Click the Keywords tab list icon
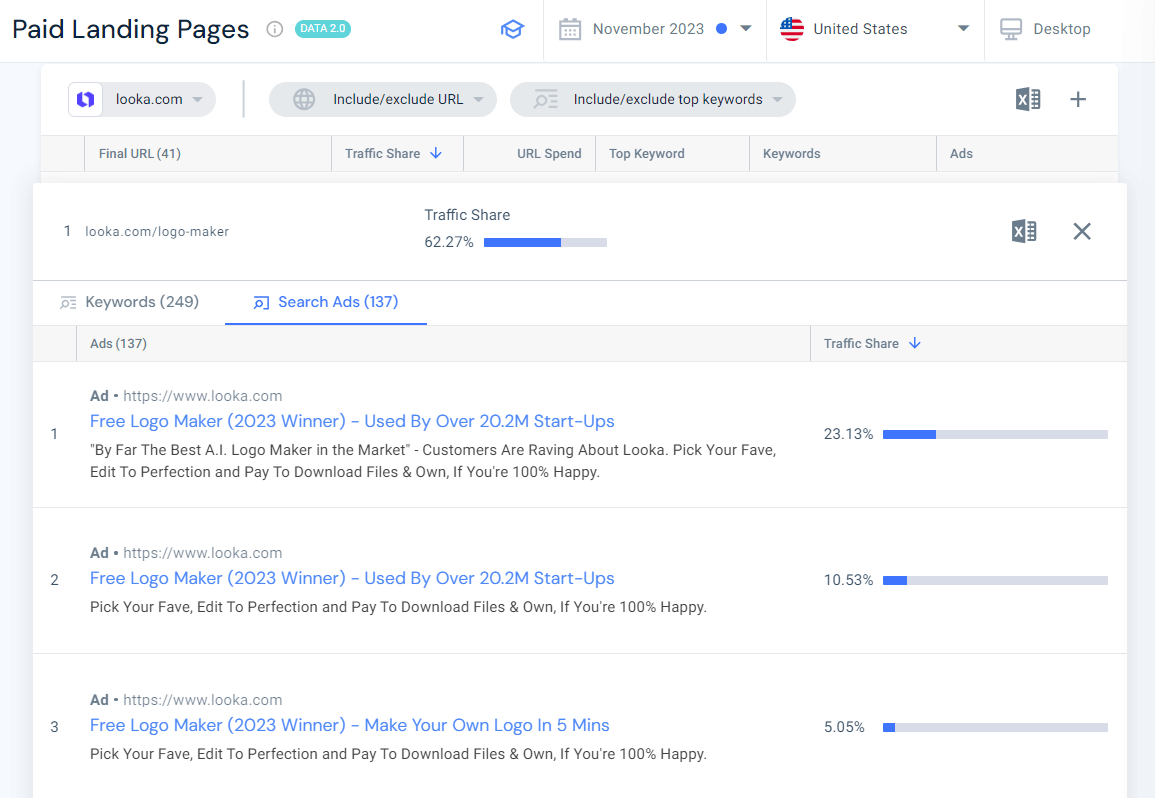Image resolution: width=1155 pixels, height=798 pixels. pyautogui.click(x=68, y=303)
